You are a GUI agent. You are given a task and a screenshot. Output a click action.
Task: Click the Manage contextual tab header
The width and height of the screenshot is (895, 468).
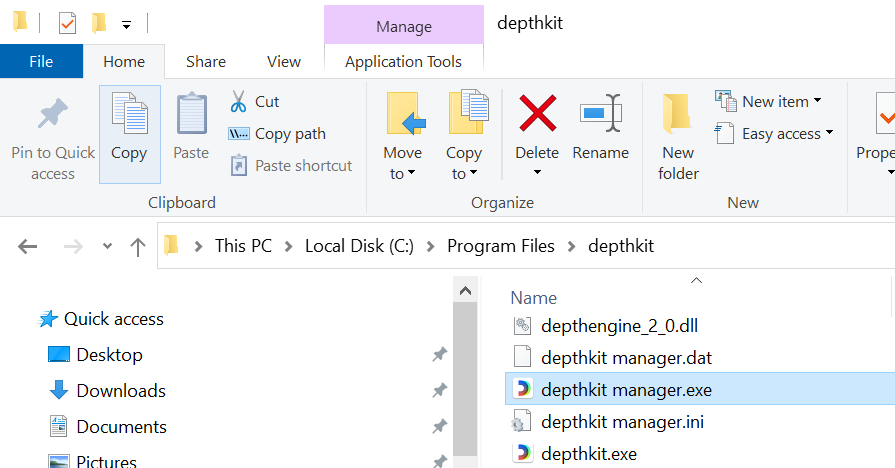coord(404,26)
